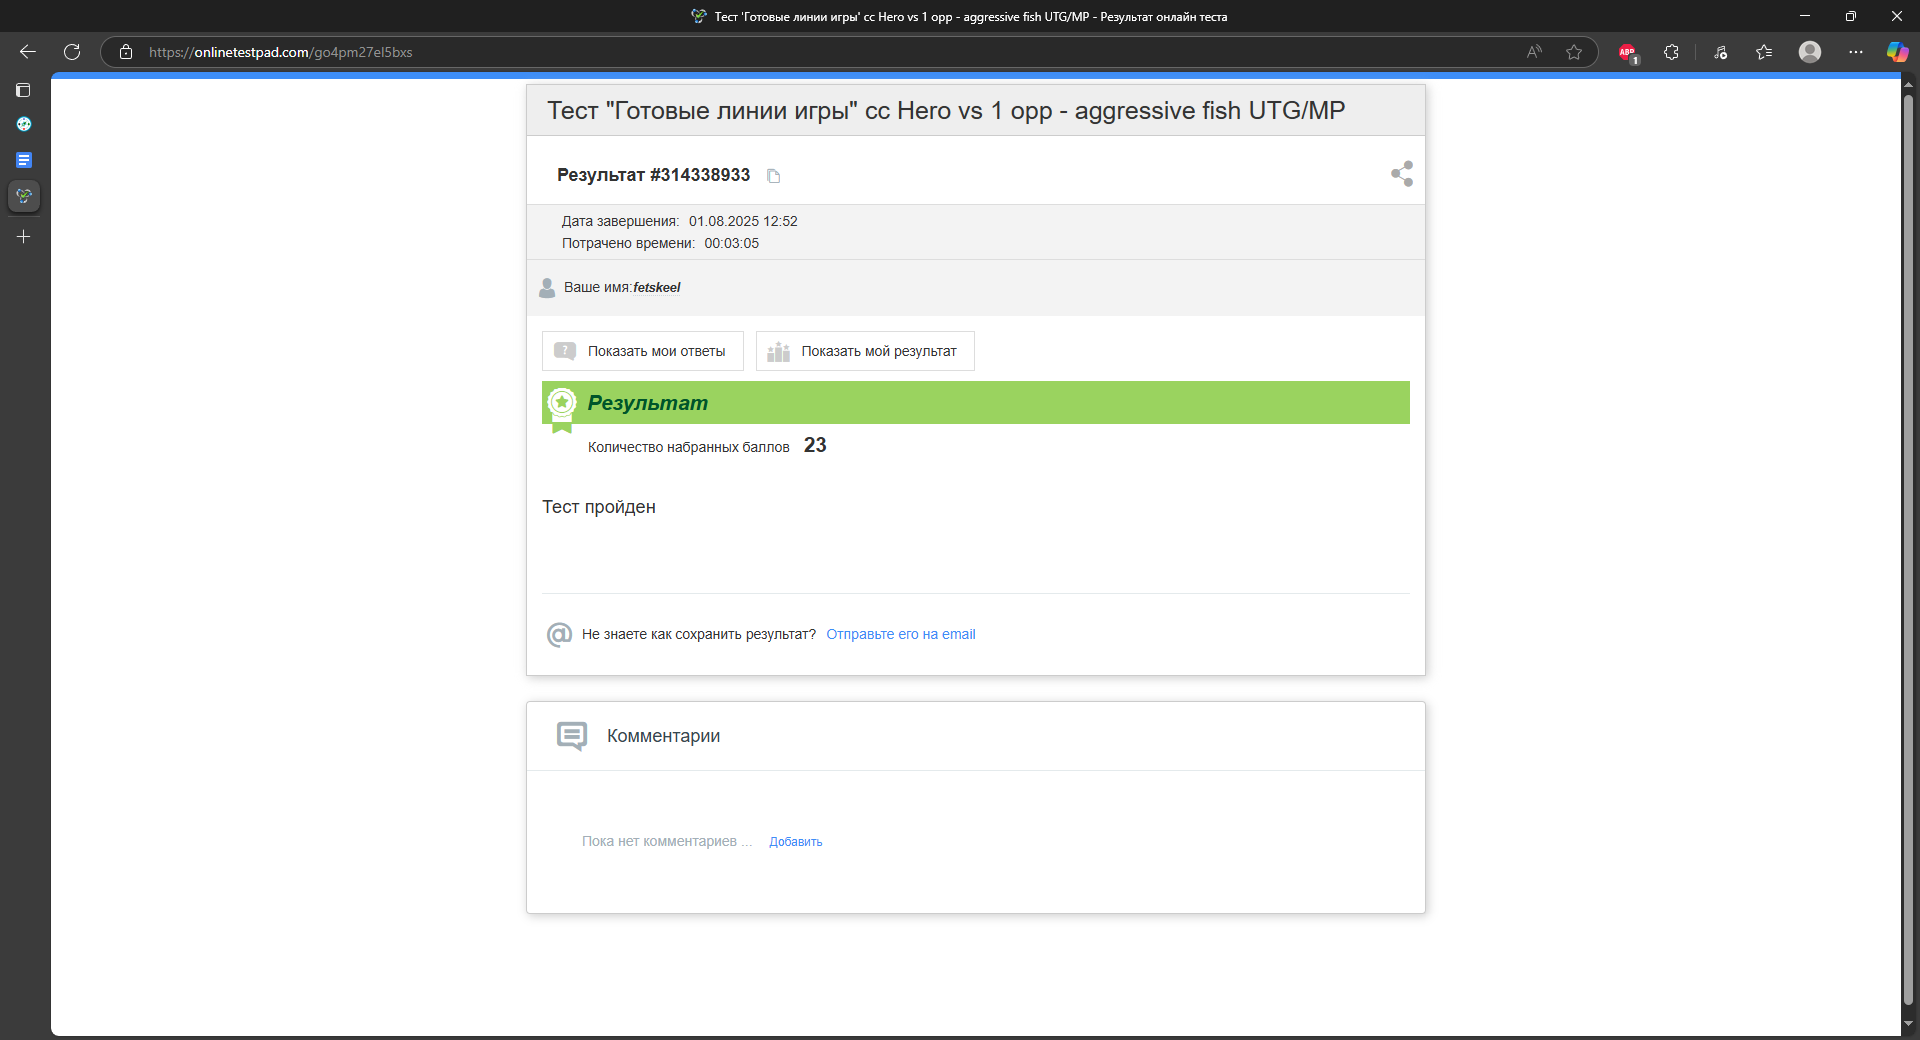Open the tab actions menu in sidebar
Image resolution: width=1920 pixels, height=1040 pixels.
(x=24, y=90)
